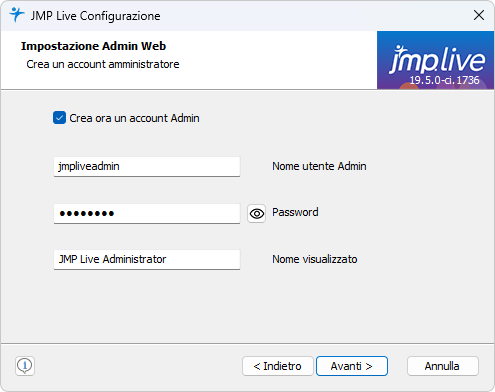The width and height of the screenshot is (495, 392).
Task: Click the JMP app icon in title bar
Action: 17,15
